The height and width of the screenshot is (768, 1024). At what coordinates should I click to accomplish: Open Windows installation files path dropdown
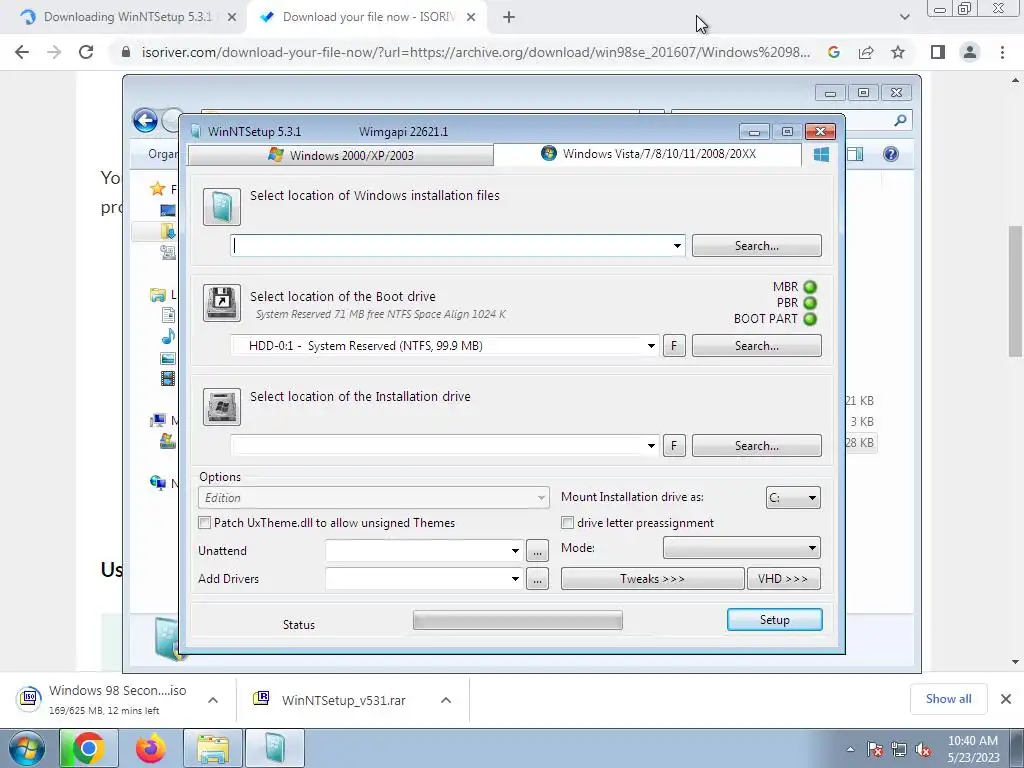(677, 246)
